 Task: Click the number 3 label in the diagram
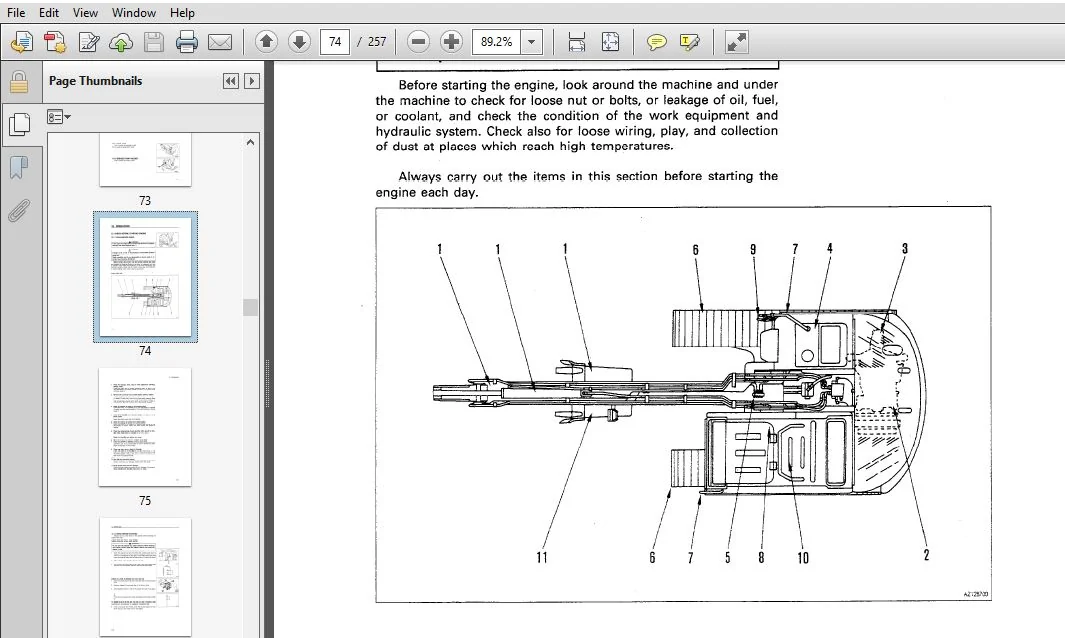pyautogui.click(x=905, y=249)
